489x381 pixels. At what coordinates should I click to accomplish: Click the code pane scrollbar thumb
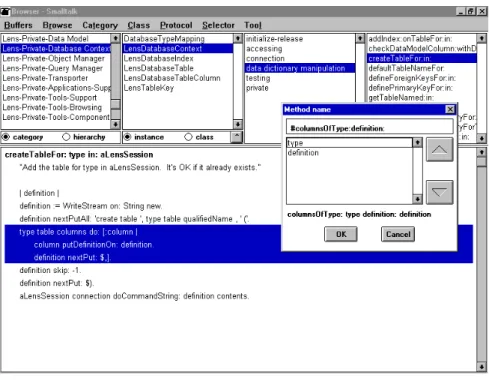(481, 162)
